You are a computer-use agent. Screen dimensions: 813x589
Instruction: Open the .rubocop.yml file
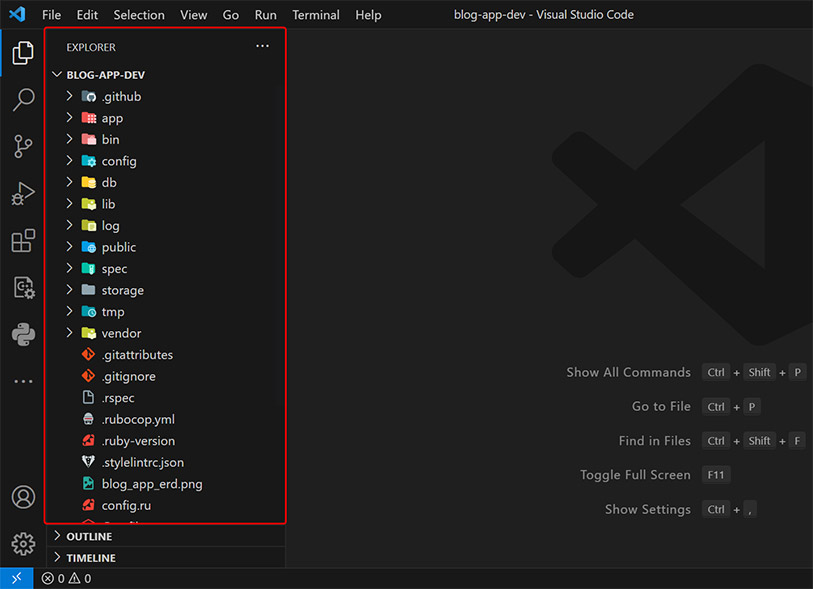(x=138, y=419)
